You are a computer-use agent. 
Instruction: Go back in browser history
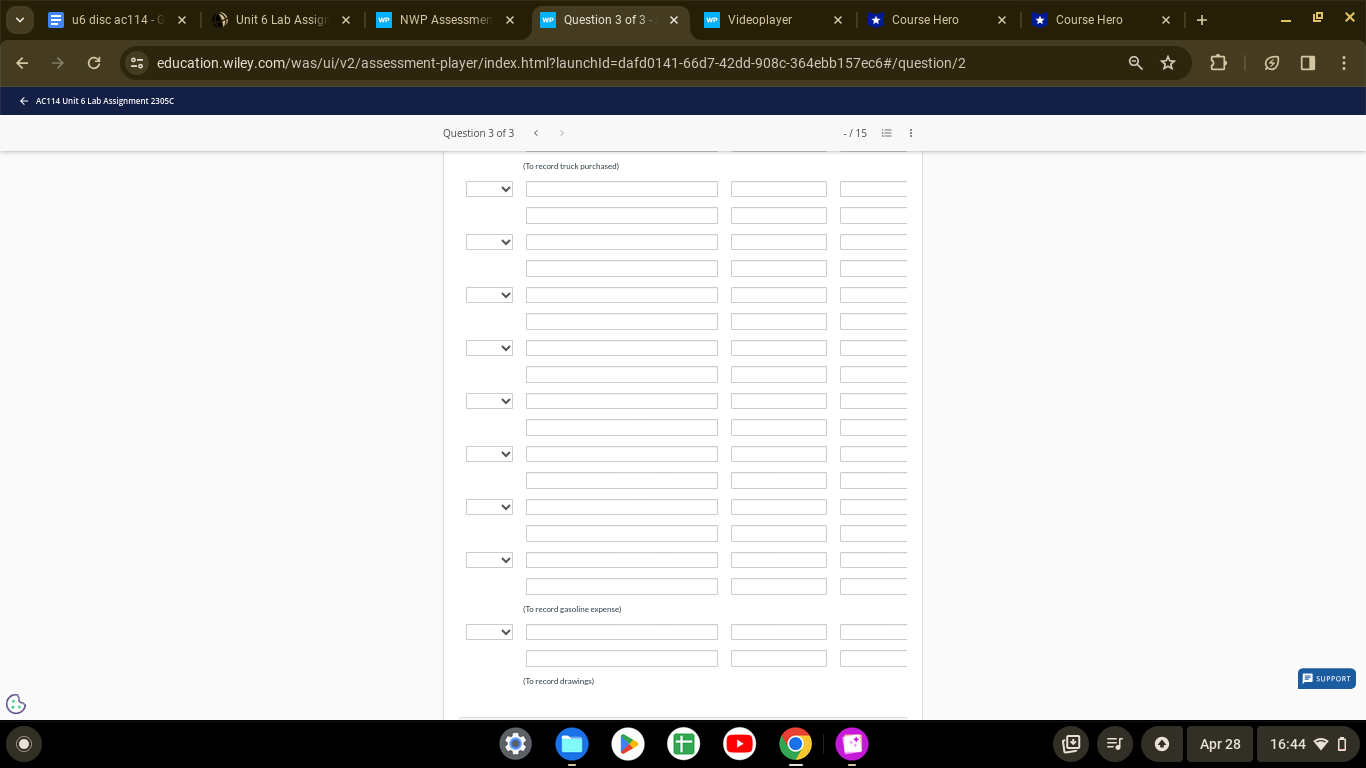22,63
